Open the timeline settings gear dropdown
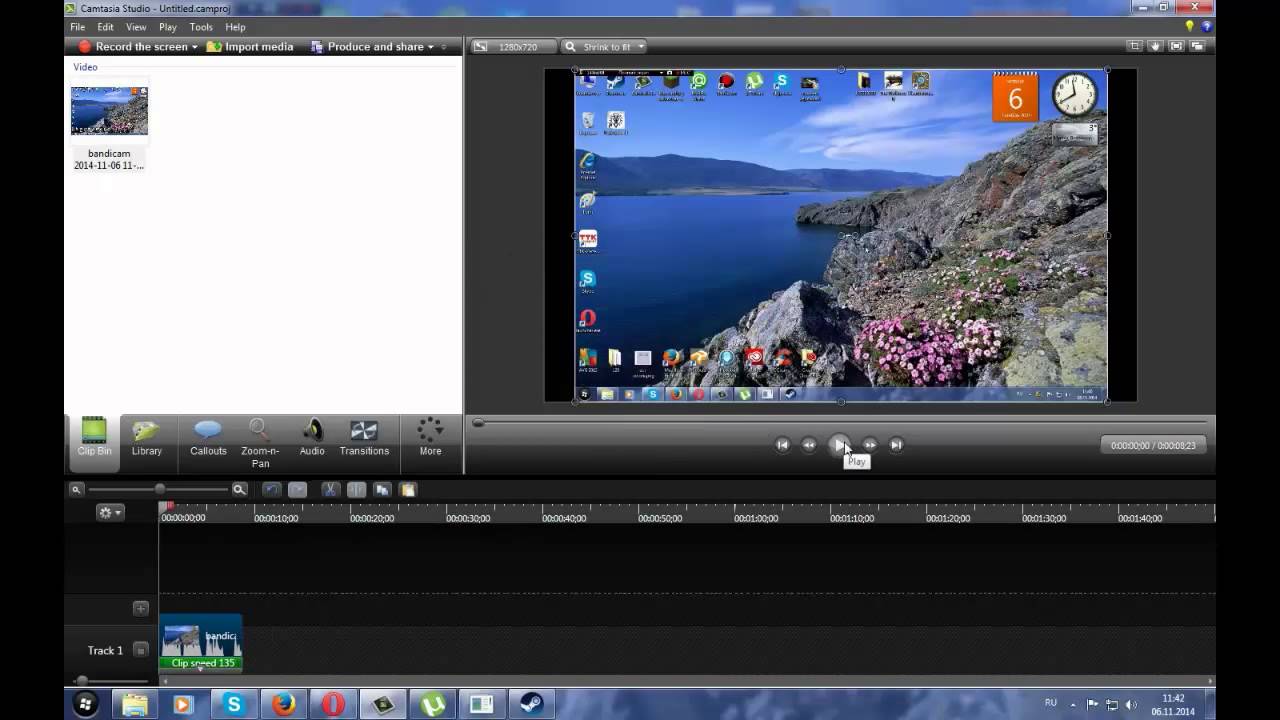This screenshot has height=720, width=1280. coord(109,512)
